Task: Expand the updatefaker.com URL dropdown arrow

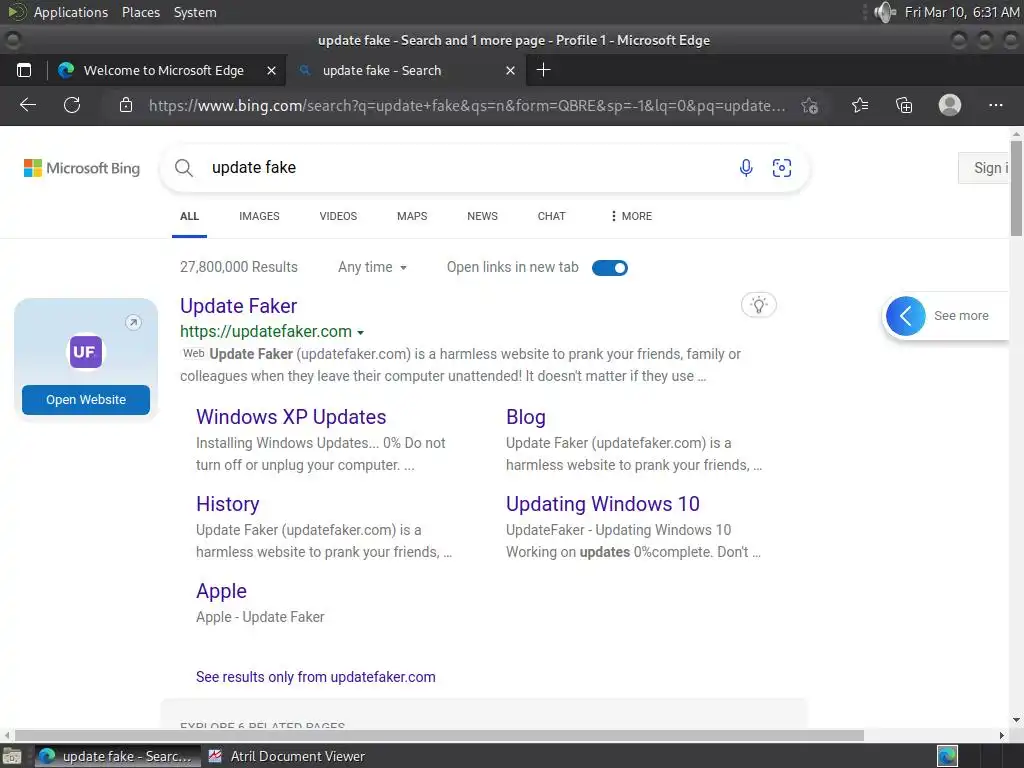Action: point(360,332)
